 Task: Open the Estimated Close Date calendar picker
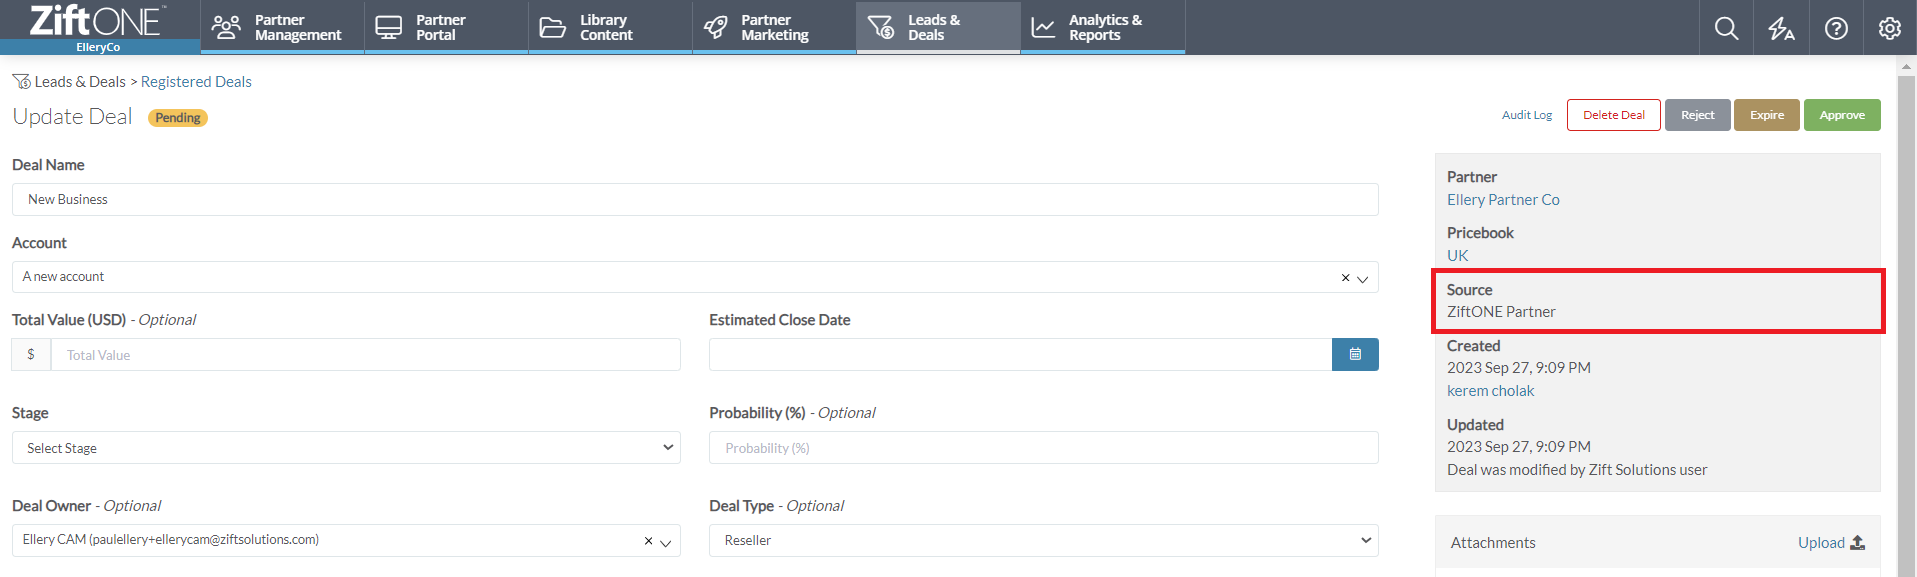(x=1355, y=354)
